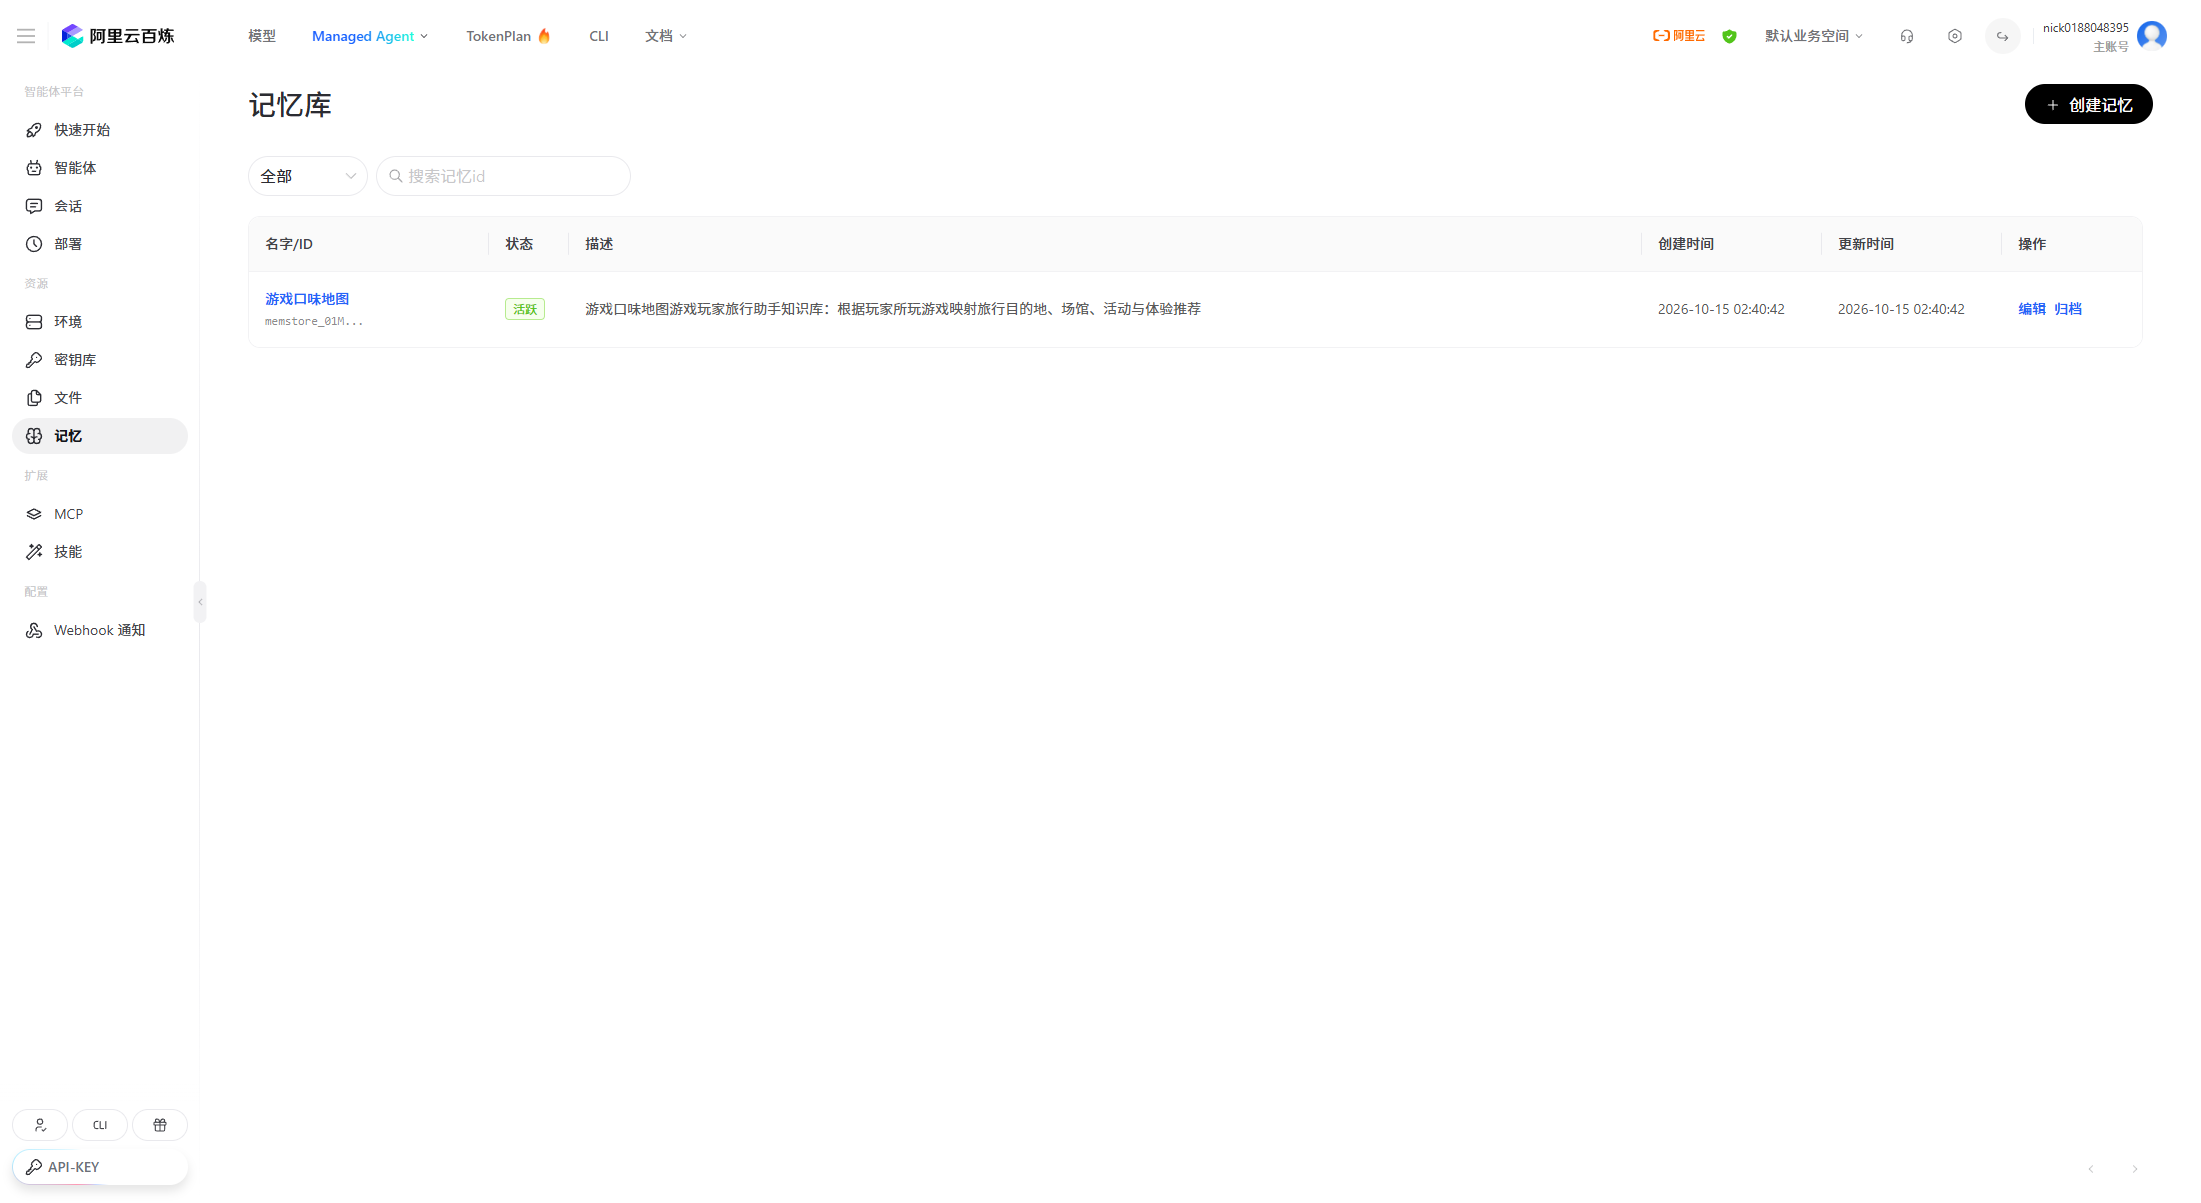The height and width of the screenshot is (1203, 2201).
Task: Click 归档 for 游戏口味地图
Action: click(2068, 309)
